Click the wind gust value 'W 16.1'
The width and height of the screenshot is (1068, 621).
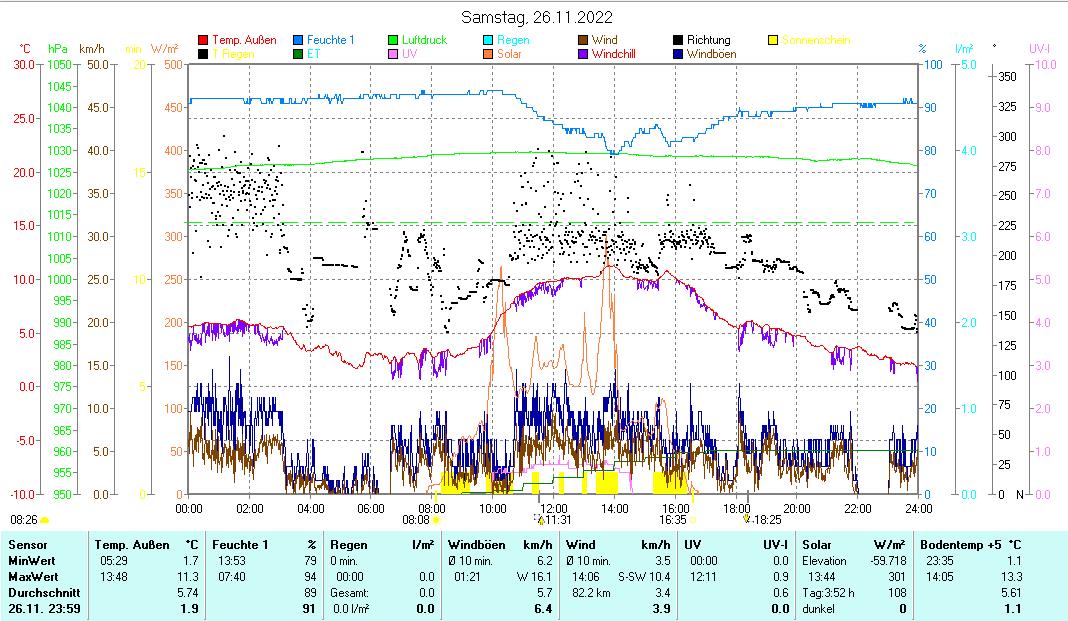[534, 577]
